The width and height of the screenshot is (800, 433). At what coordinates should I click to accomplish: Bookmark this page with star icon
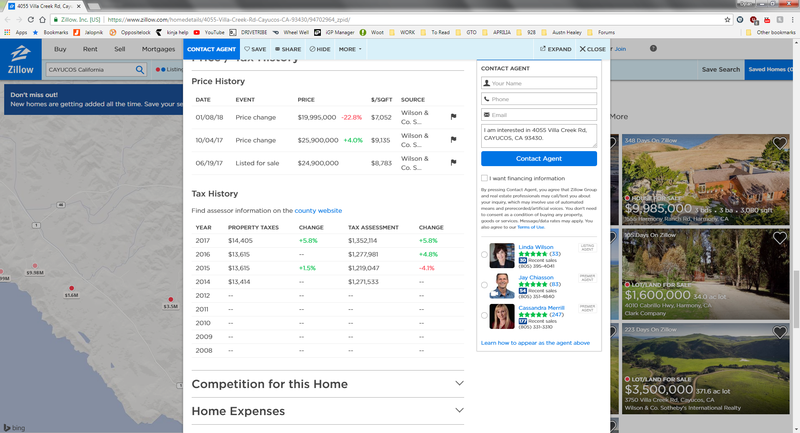tap(727, 19)
